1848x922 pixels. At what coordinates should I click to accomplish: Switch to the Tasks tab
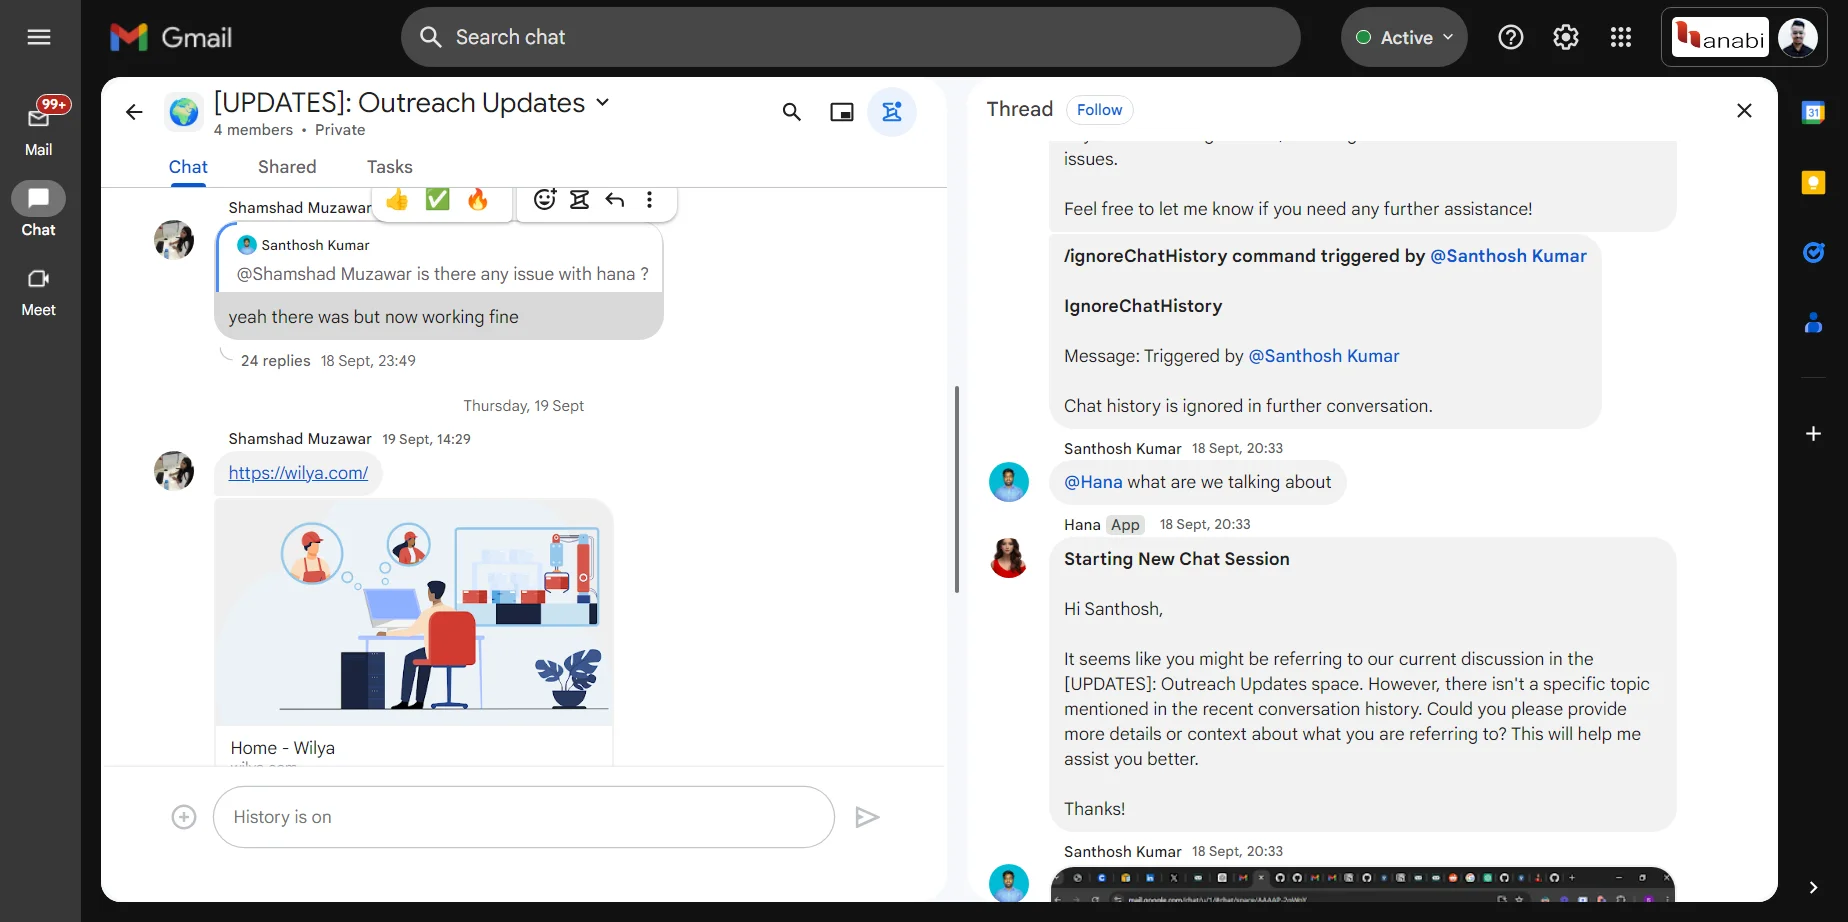coord(389,167)
